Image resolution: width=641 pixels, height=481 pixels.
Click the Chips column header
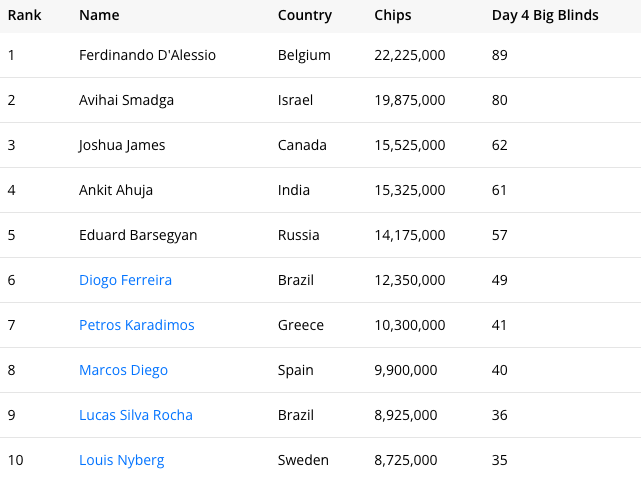tap(393, 15)
